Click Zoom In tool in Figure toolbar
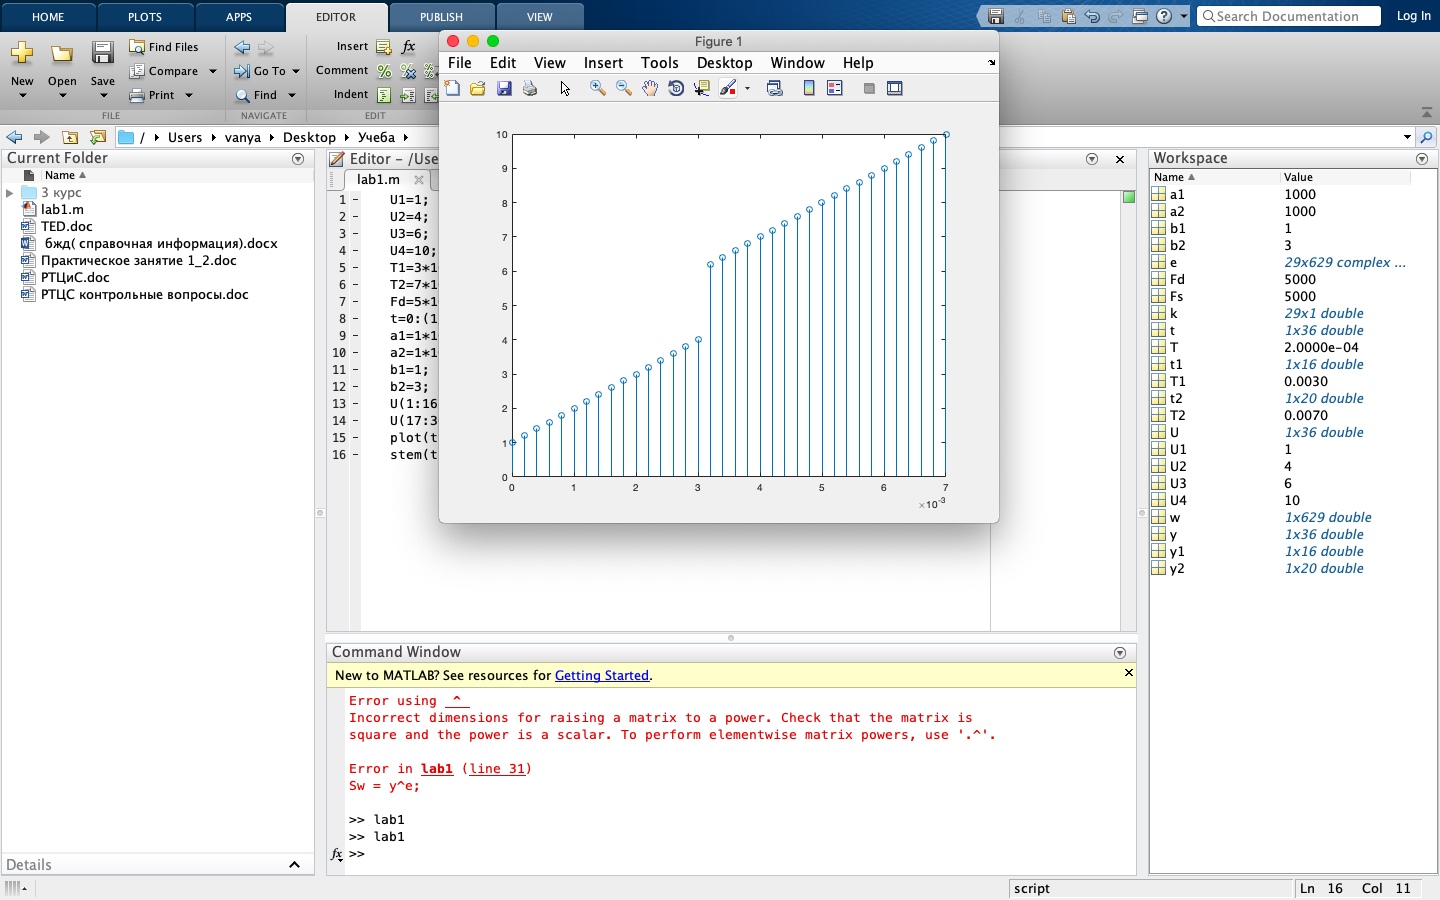This screenshot has width=1440, height=900. pos(598,88)
